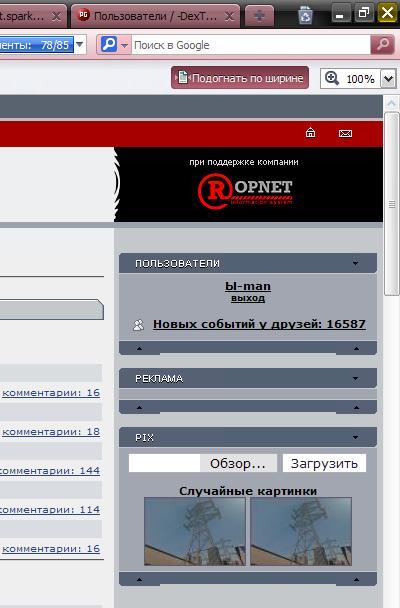Open the mail envelope icon
The image size is (400, 608).
(x=345, y=133)
